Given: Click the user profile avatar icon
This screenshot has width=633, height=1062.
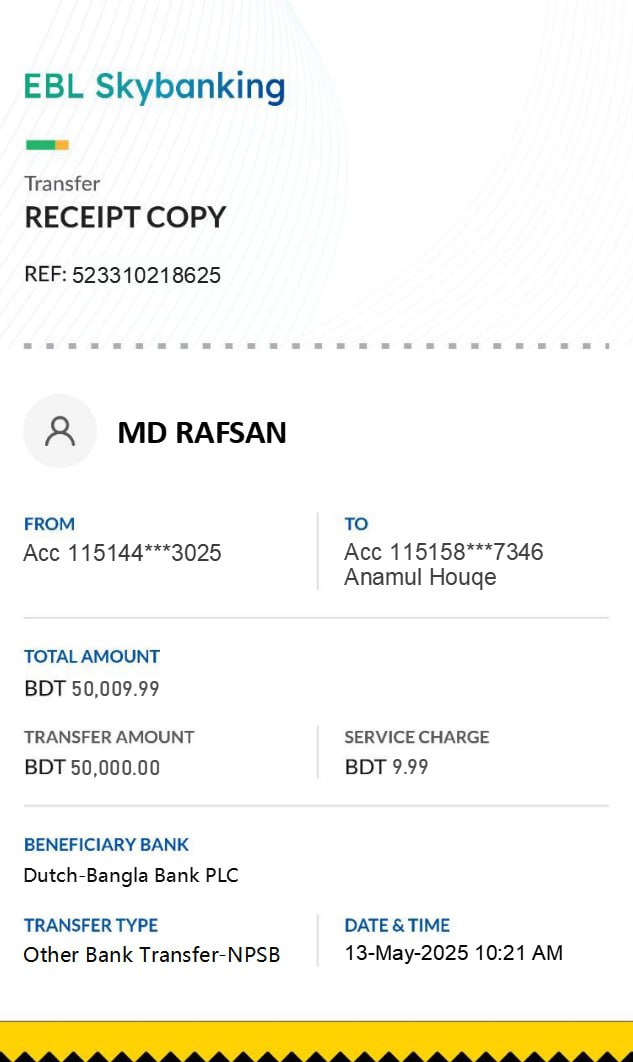Looking at the screenshot, I should pos(60,431).
